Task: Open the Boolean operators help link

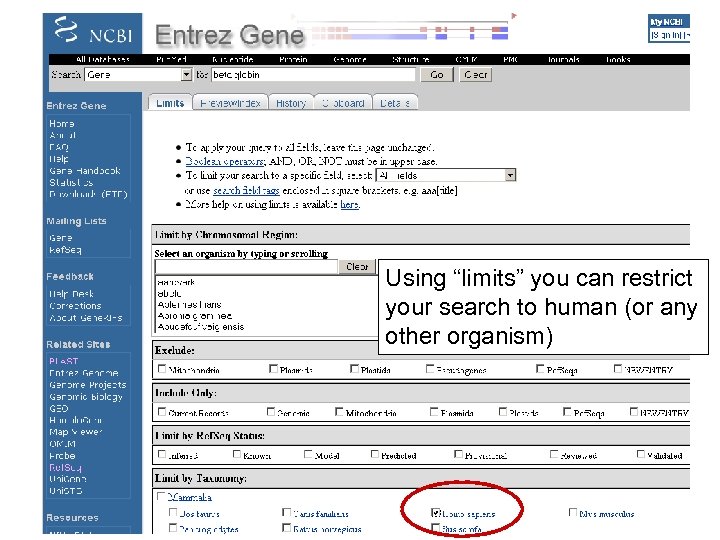Action: (225, 161)
